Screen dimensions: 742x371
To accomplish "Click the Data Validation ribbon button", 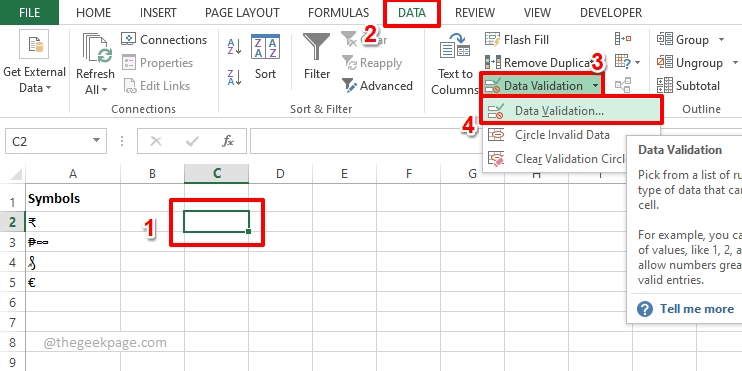I will click(534, 86).
